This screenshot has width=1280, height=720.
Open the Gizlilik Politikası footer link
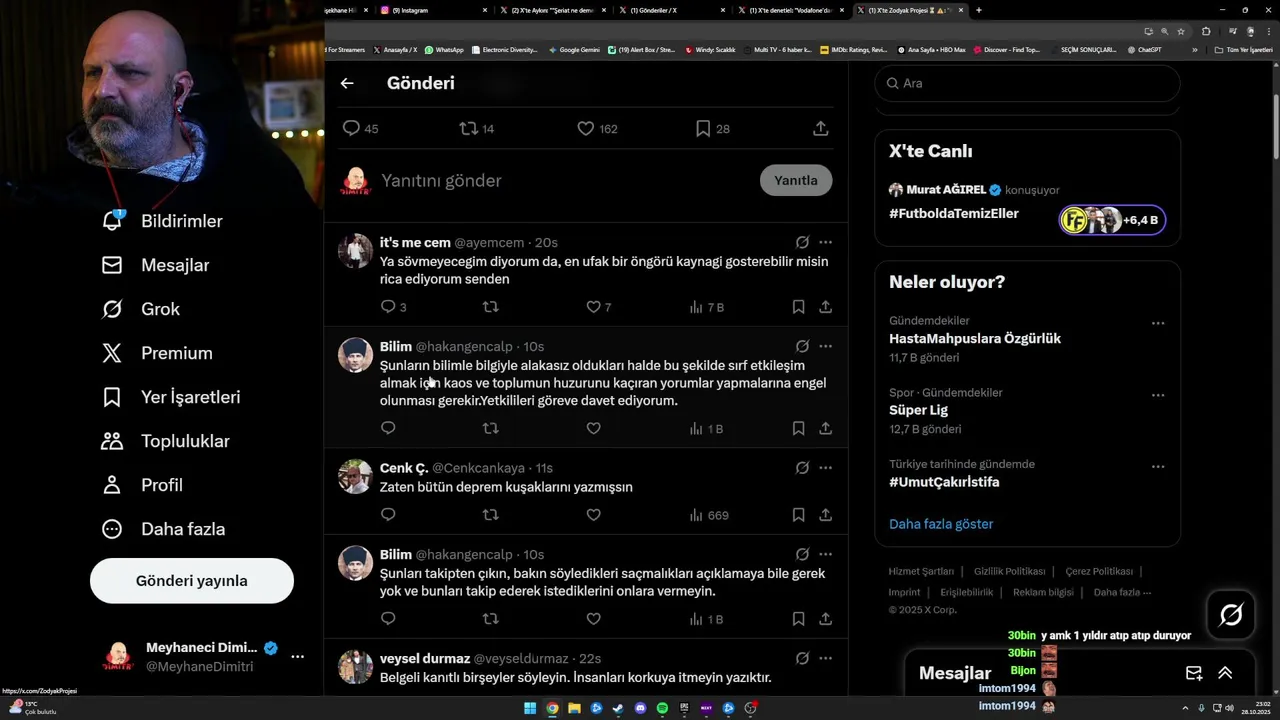(x=1010, y=571)
